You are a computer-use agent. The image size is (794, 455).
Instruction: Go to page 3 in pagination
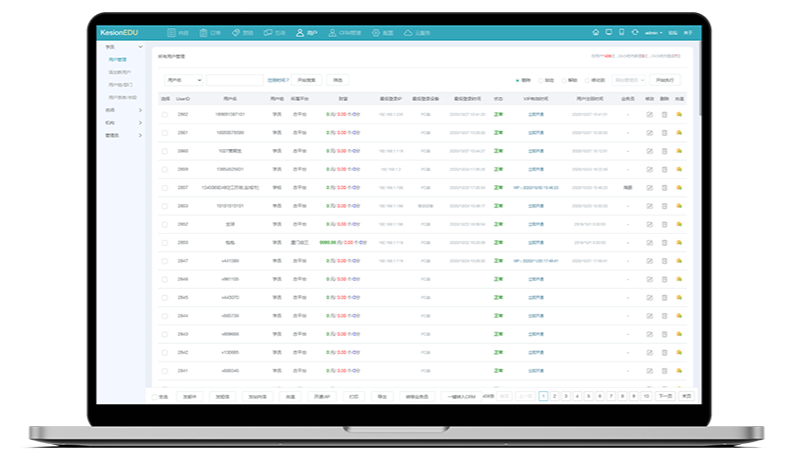(x=566, y=396)
